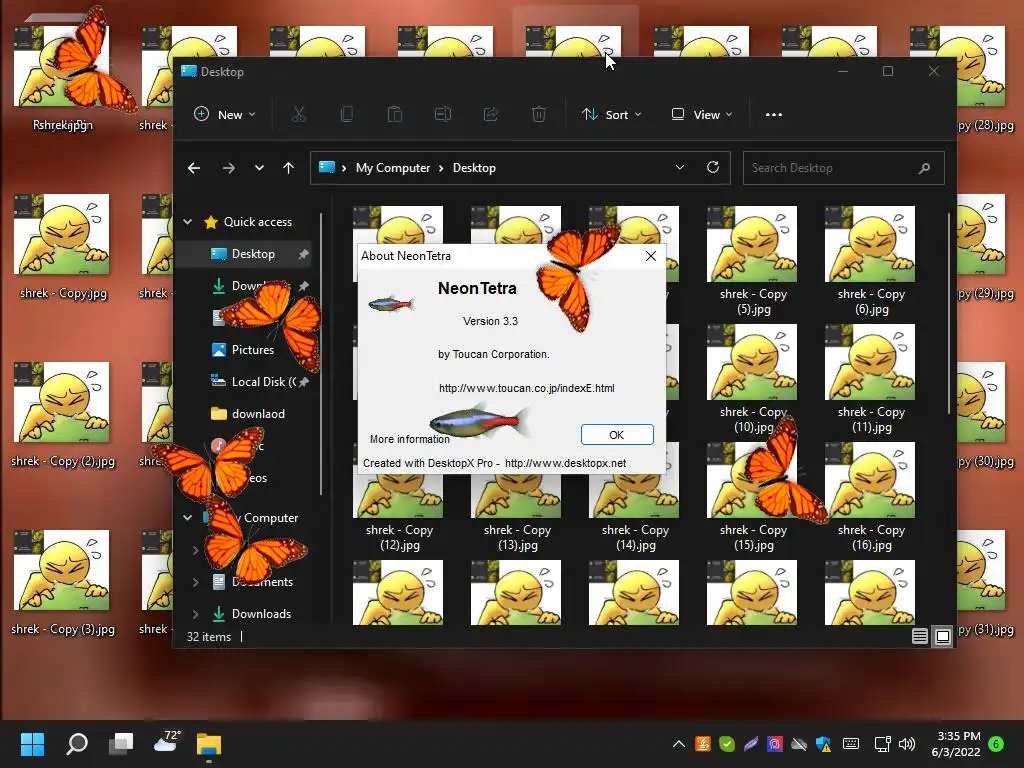The height and width of the screenshot is (768, 1024).
Task: Open weather widget showing 72°
Action: [166, 743]
